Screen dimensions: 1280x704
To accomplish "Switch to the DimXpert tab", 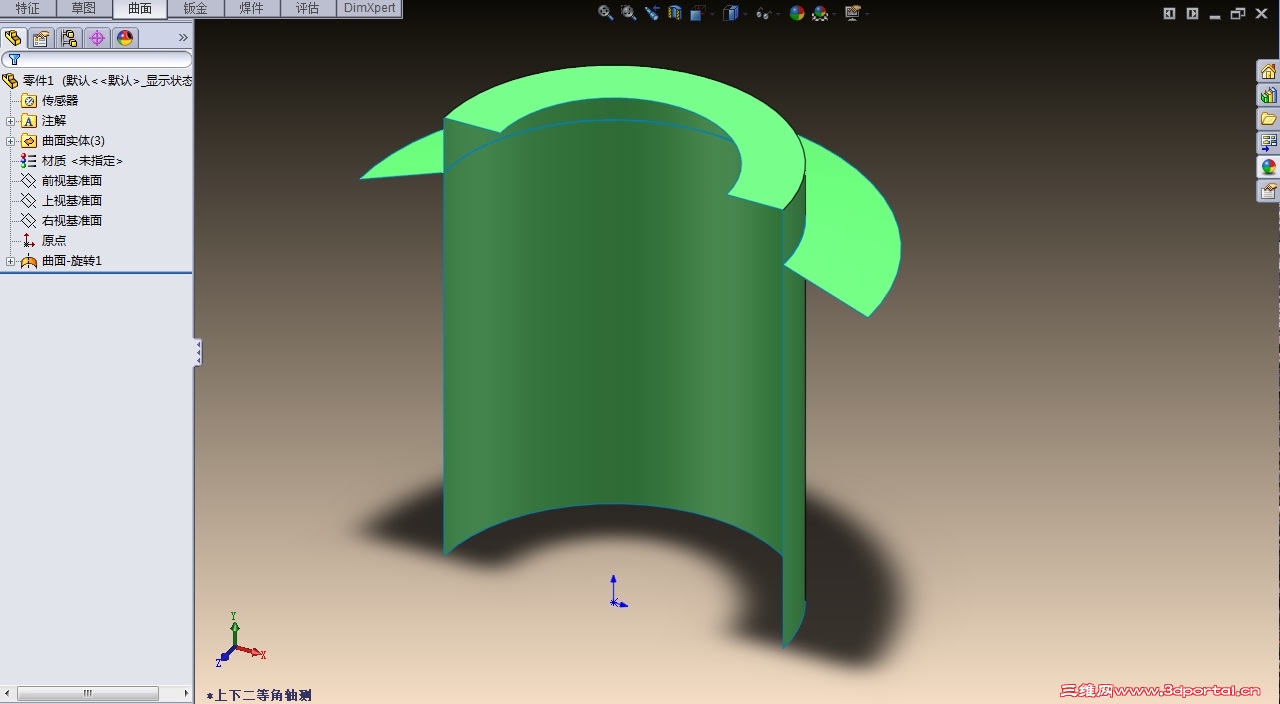I will [369, 9].
